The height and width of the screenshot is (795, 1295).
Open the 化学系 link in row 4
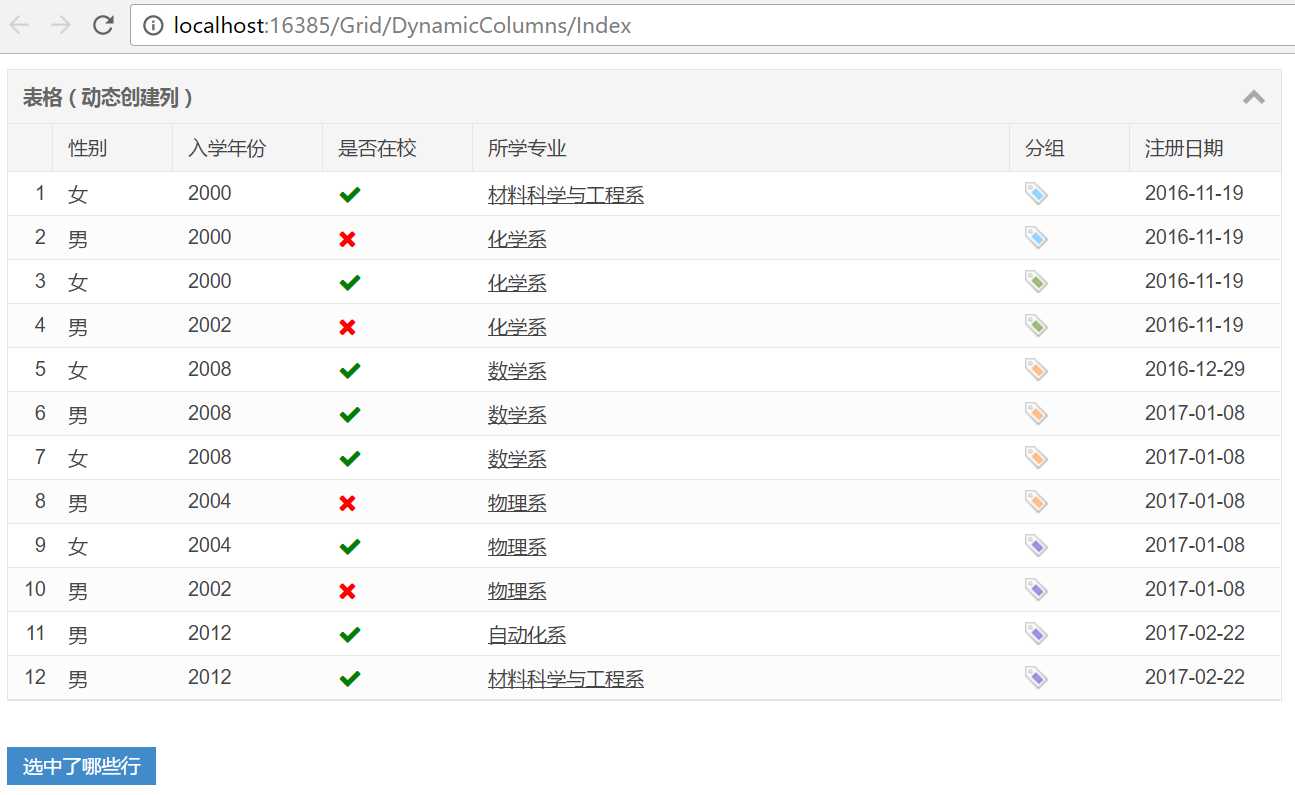[517, 327]
